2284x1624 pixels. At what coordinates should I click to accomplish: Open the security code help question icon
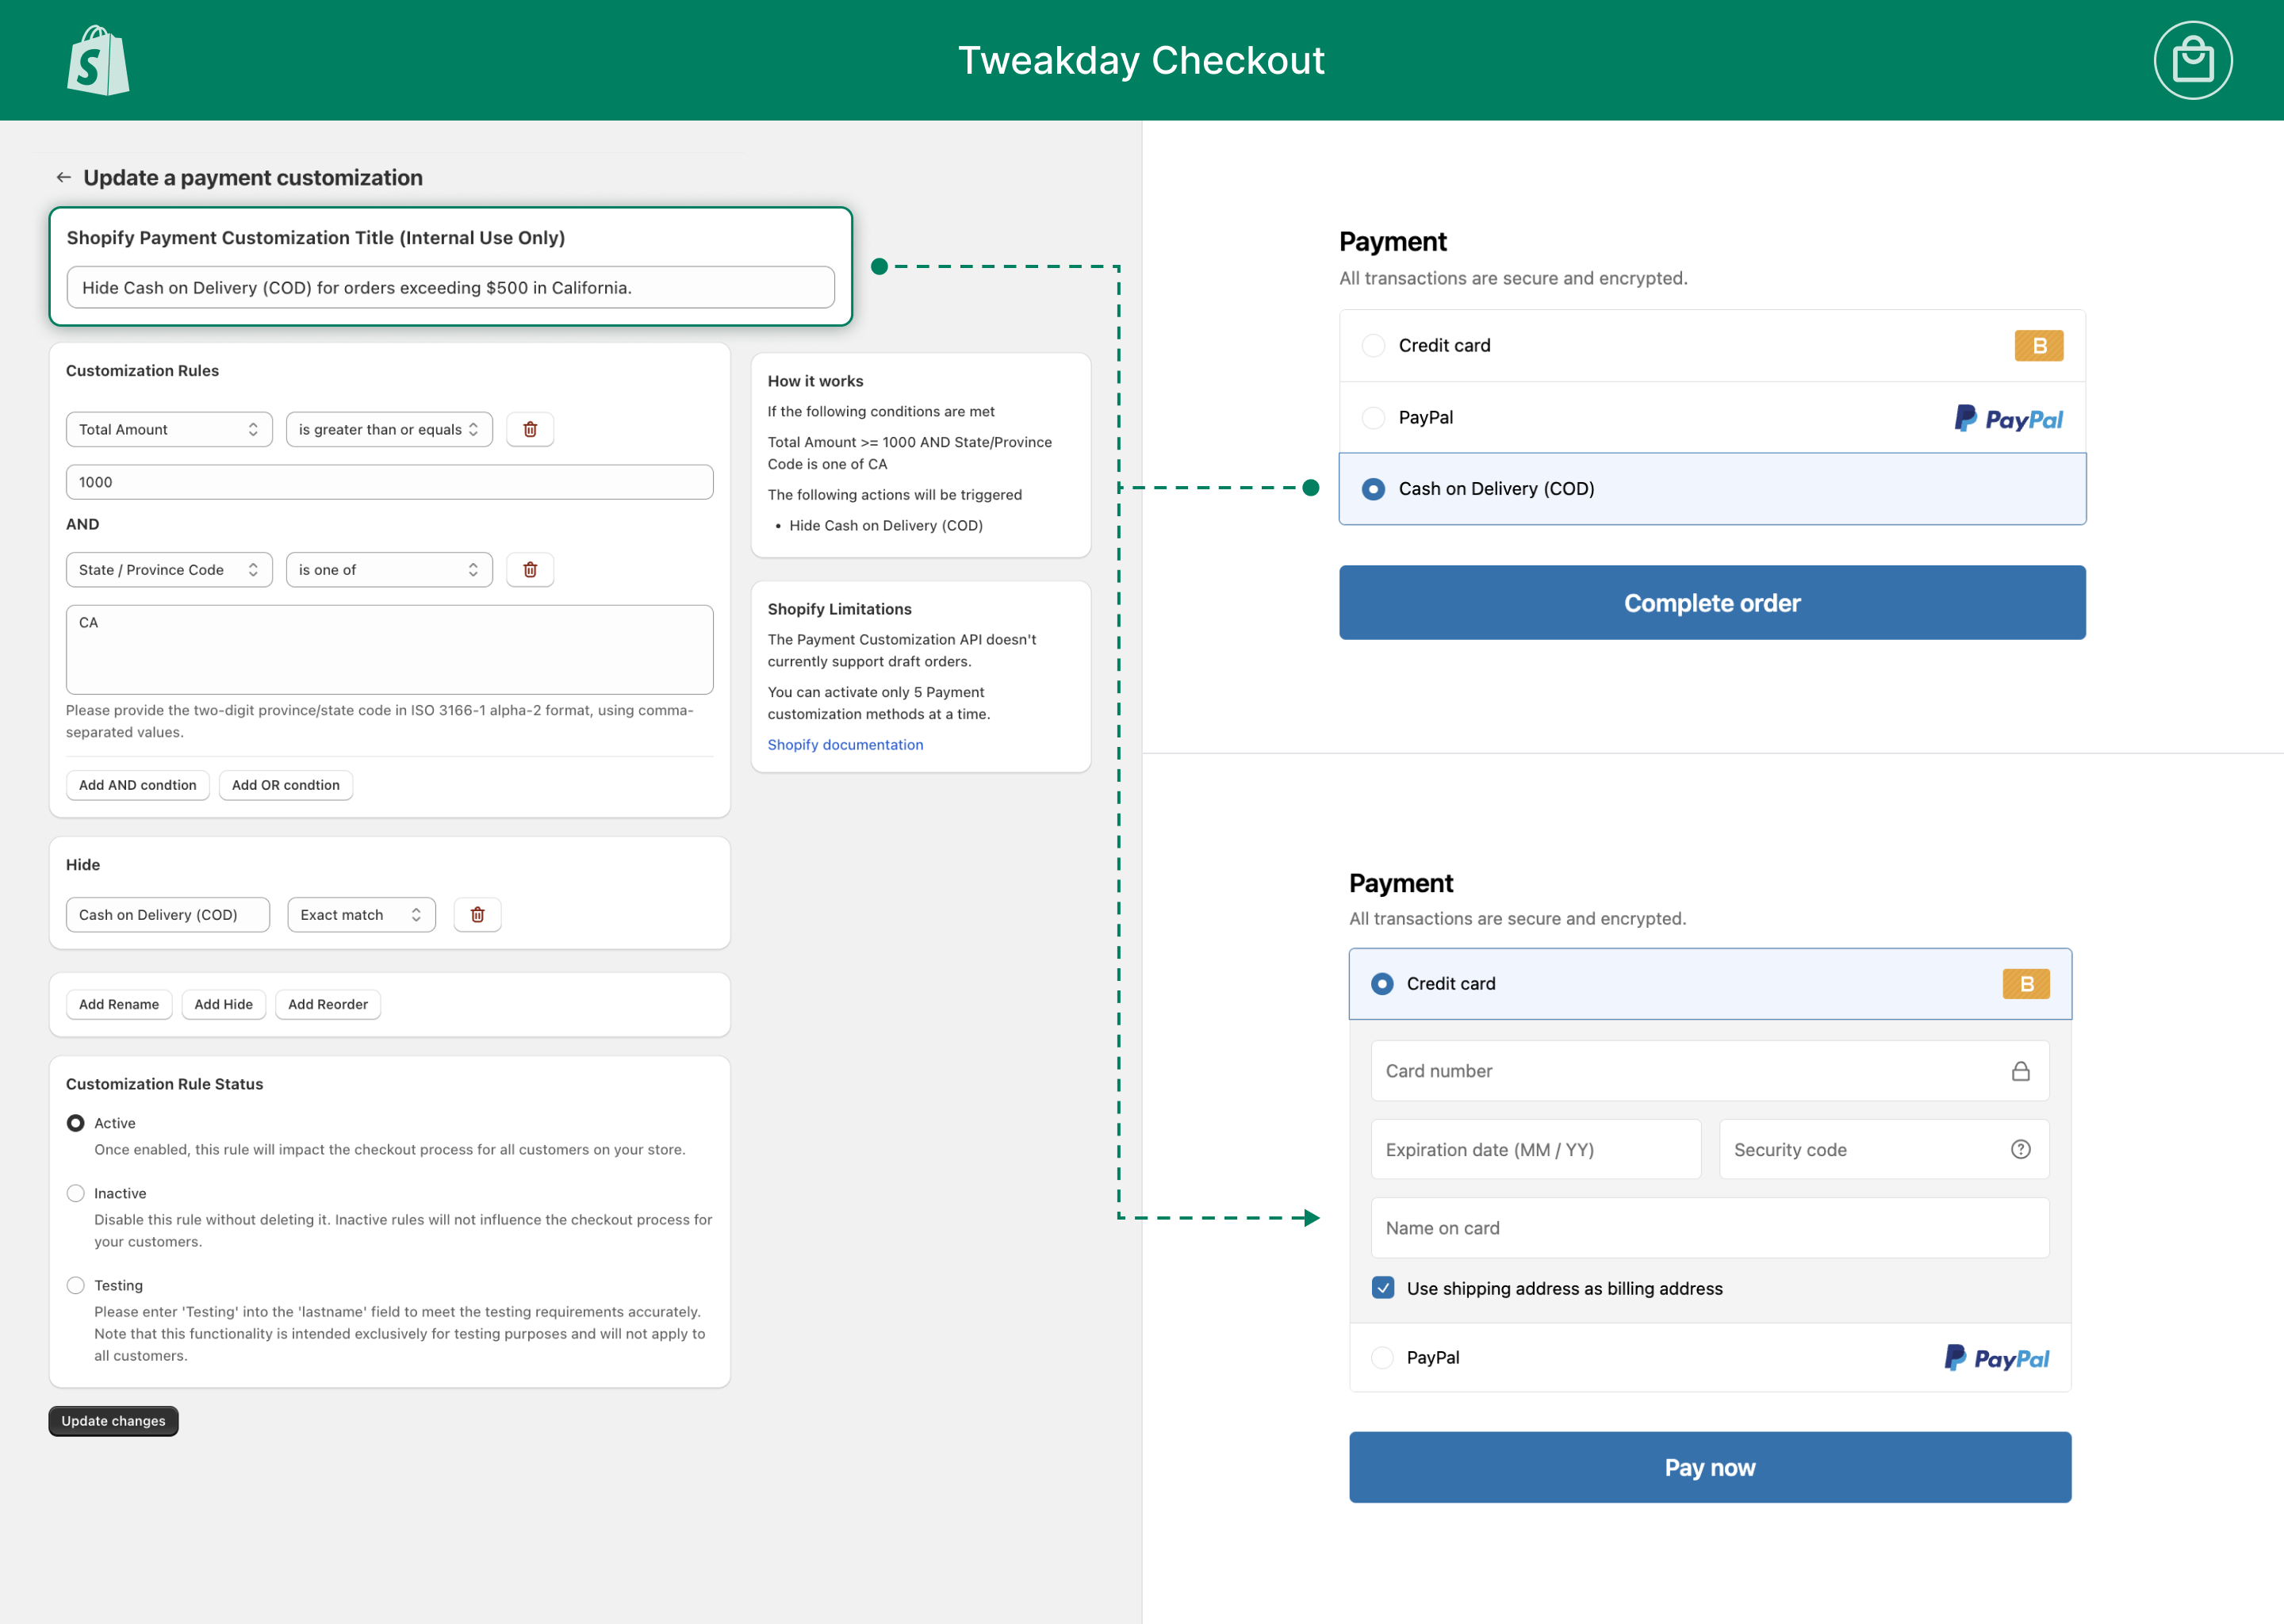coord(2020,1149)
